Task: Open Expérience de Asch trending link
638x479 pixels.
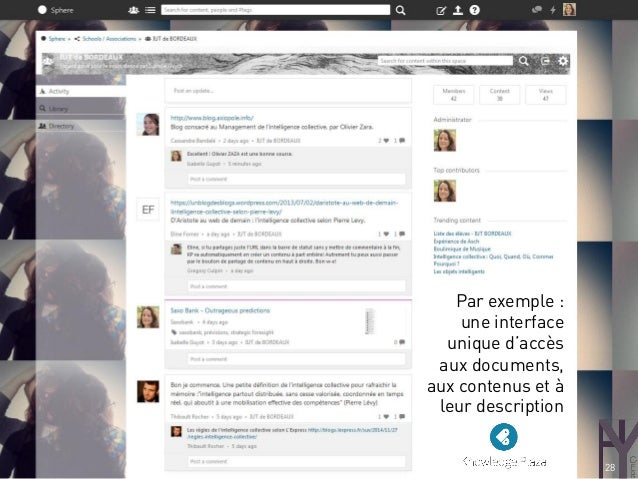Action: point(456,241)
